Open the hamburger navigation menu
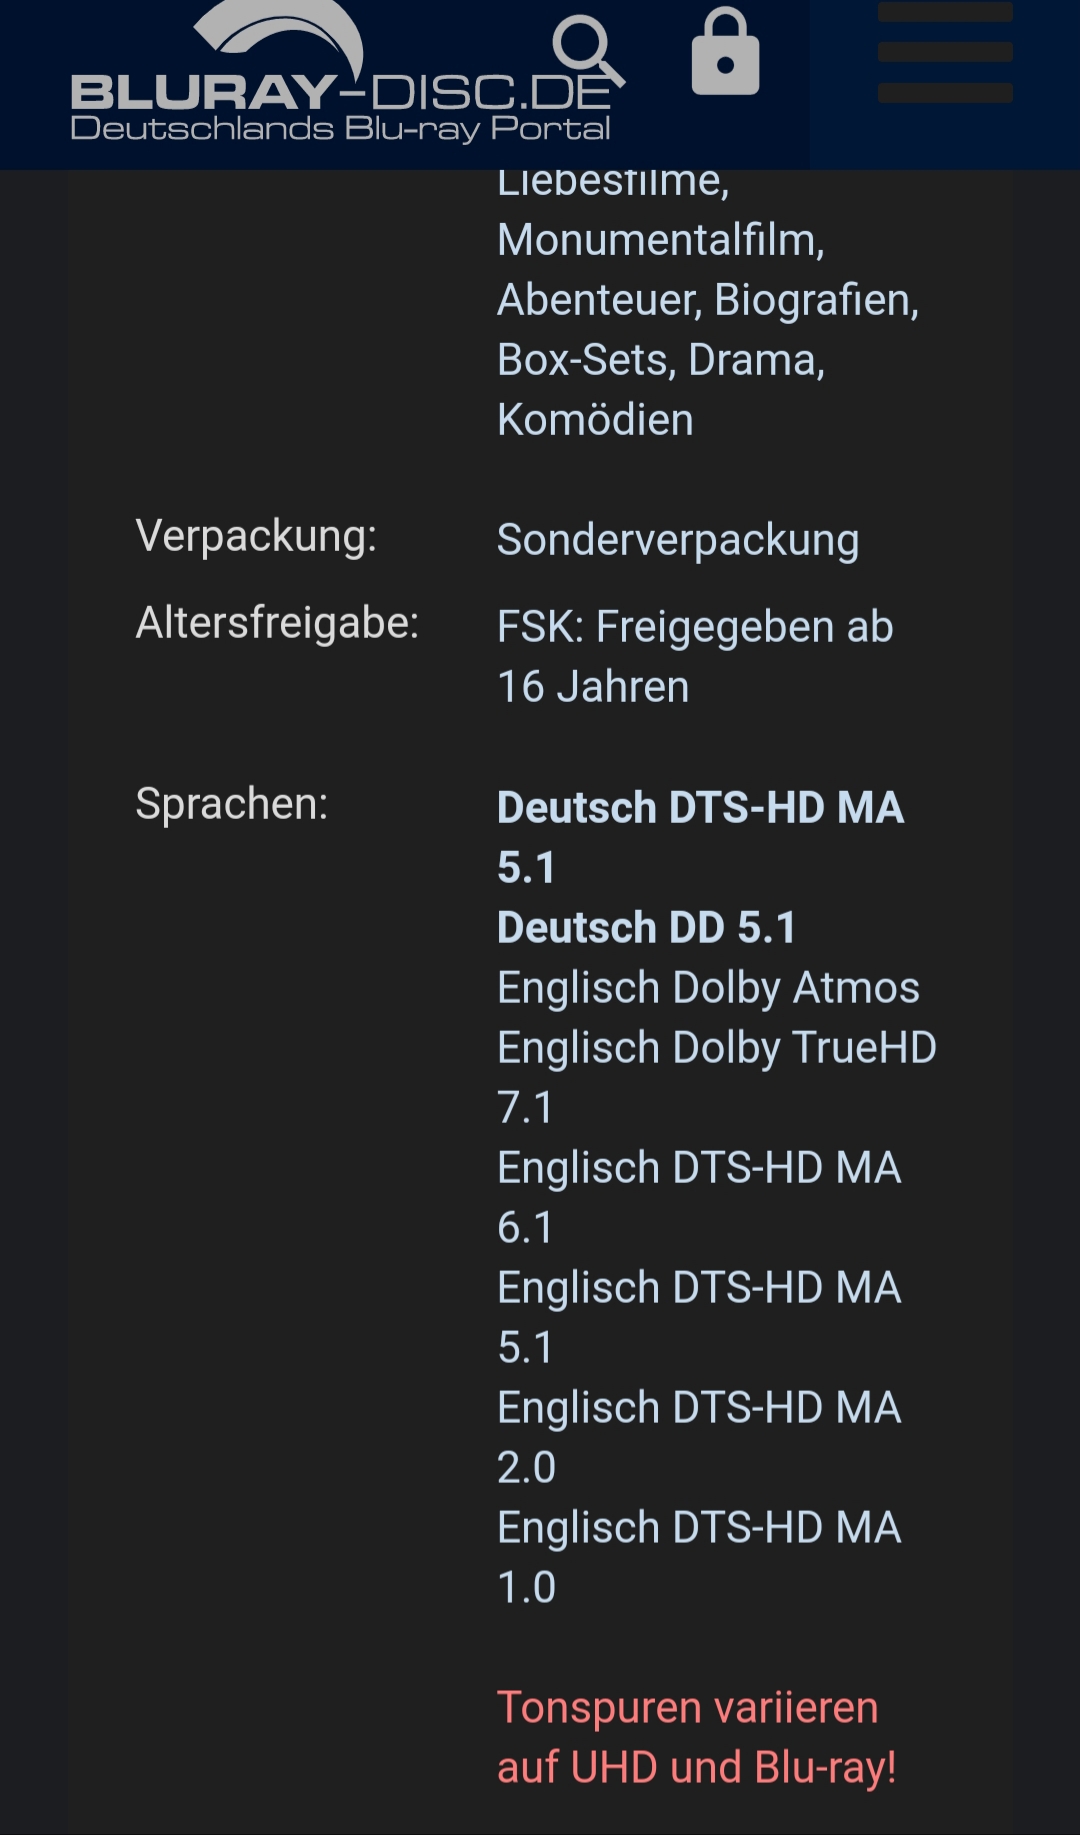The image size is (1080, 1835). [x=944, y=52]
